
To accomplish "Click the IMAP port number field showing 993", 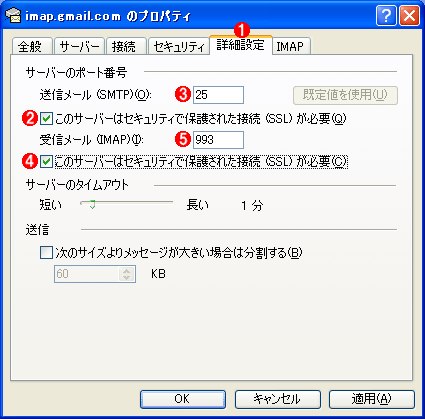I will pyautogui.click(x=218, y=140).
